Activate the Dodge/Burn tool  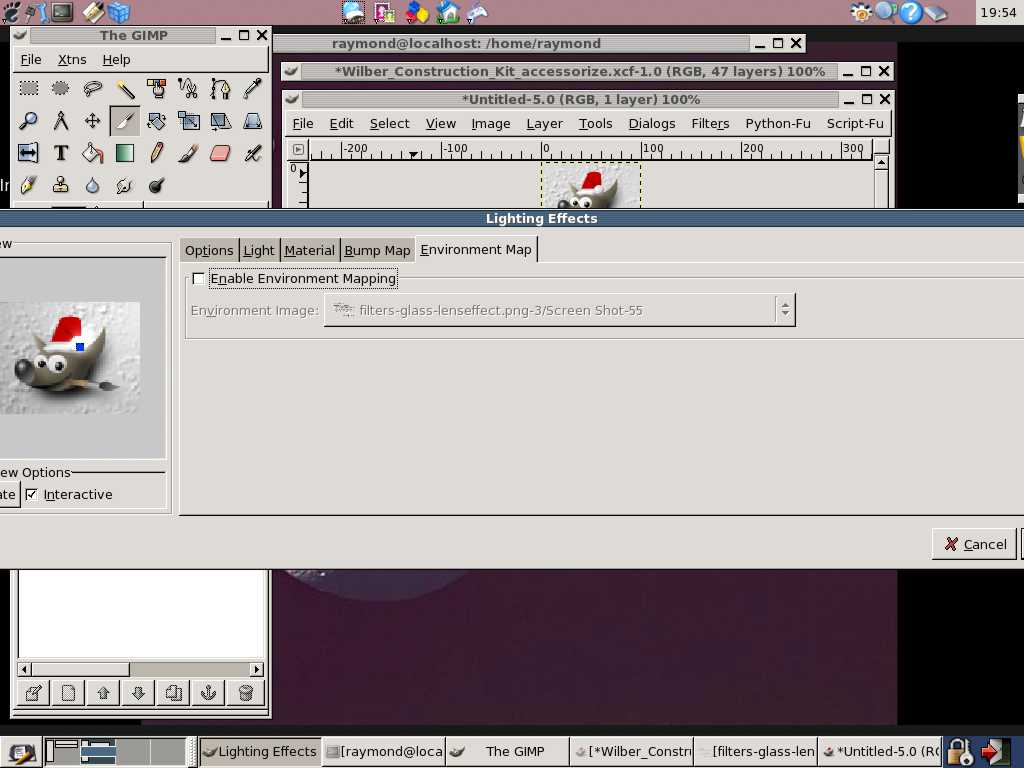(x=156, y=185)
